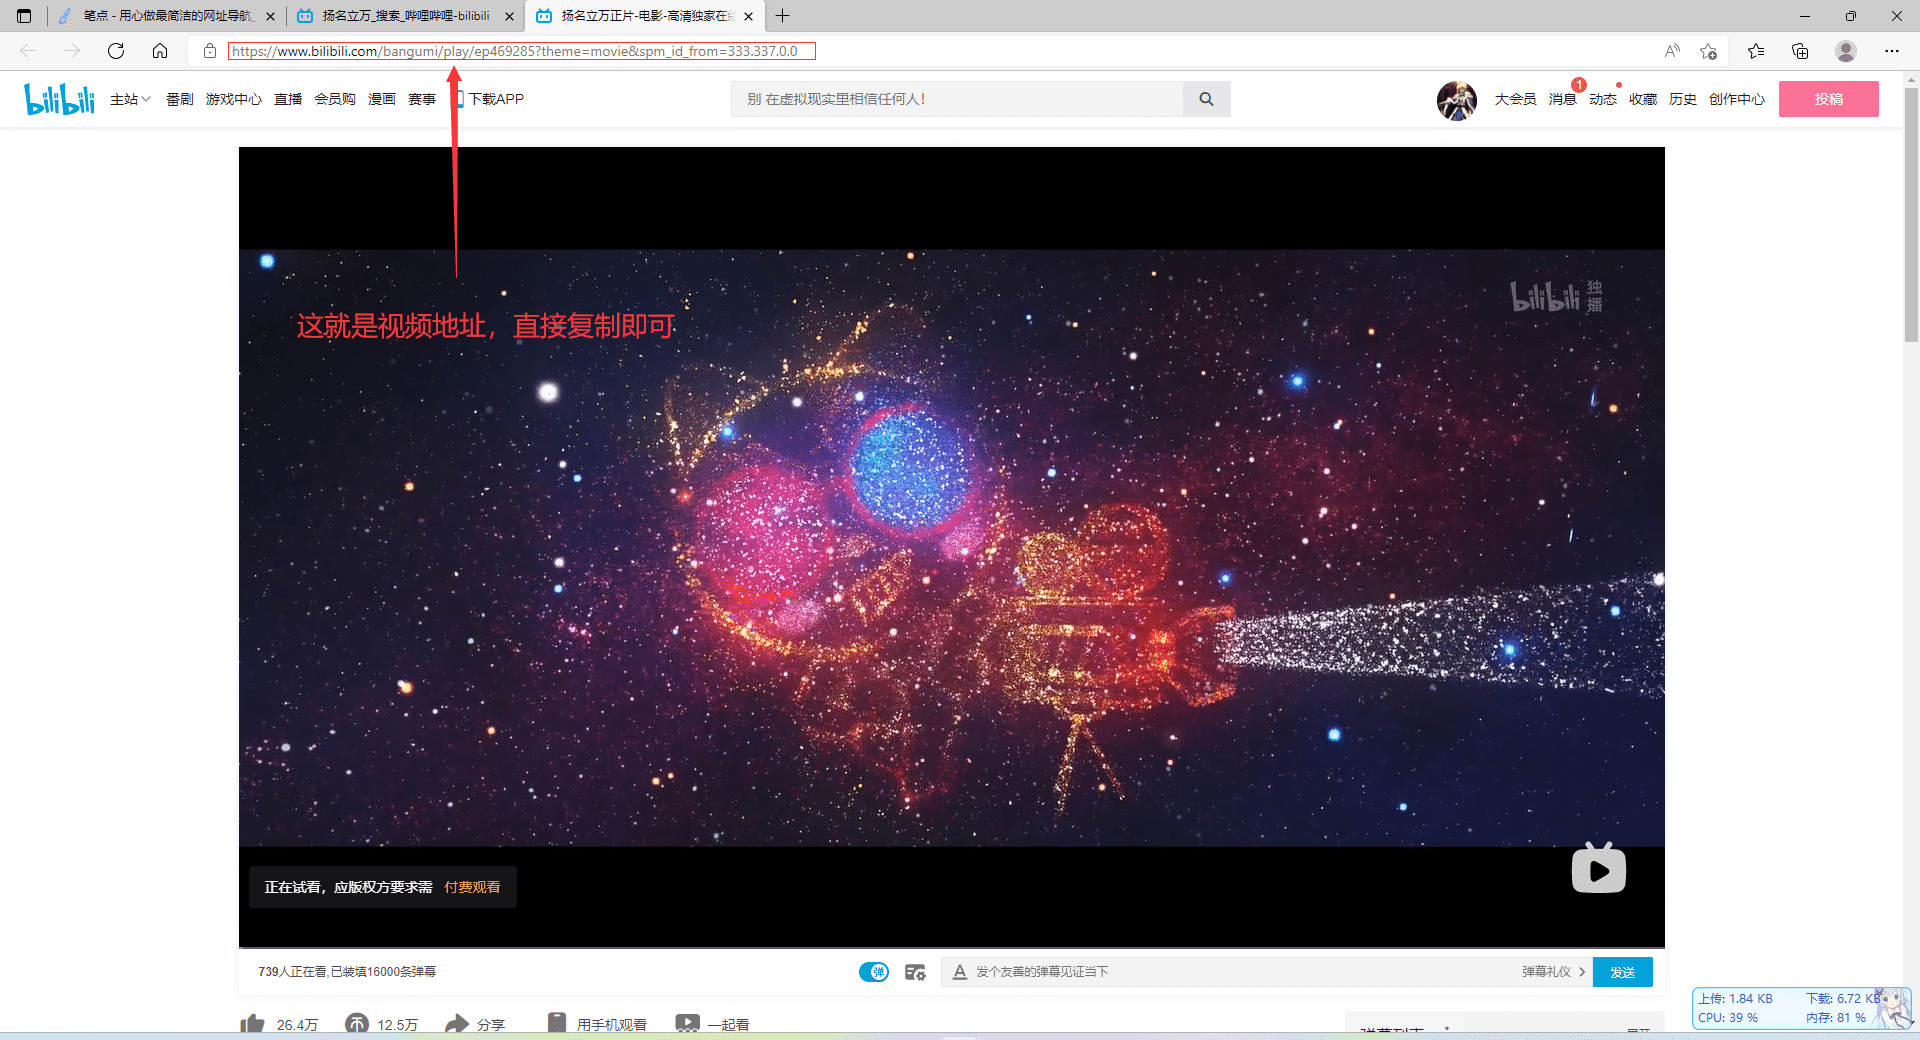Expand the 主站 dropdown chevron
Image resolution: width=1920 pixels, height=1040 pixels.
click(x=145, y=99)
